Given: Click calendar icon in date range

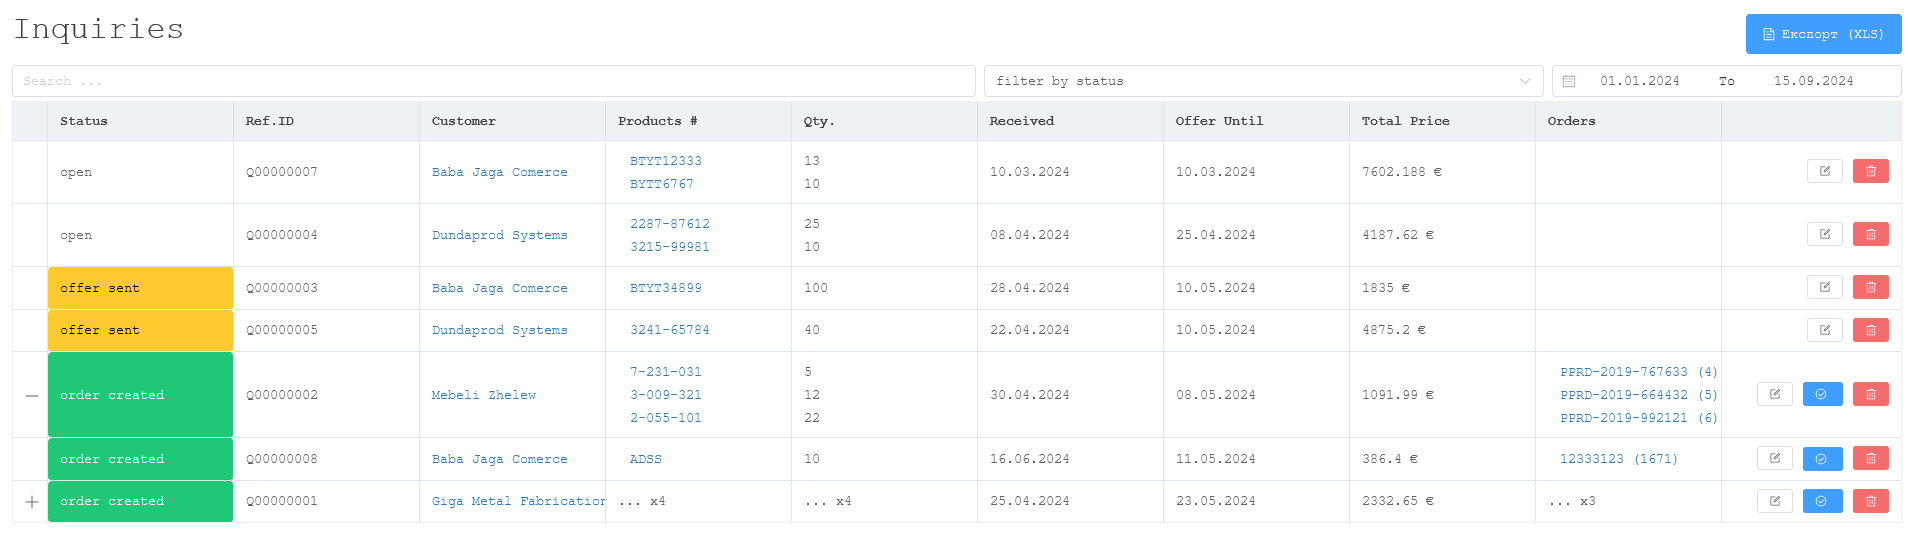Looking at the screenshot, I should [1569, 81].
